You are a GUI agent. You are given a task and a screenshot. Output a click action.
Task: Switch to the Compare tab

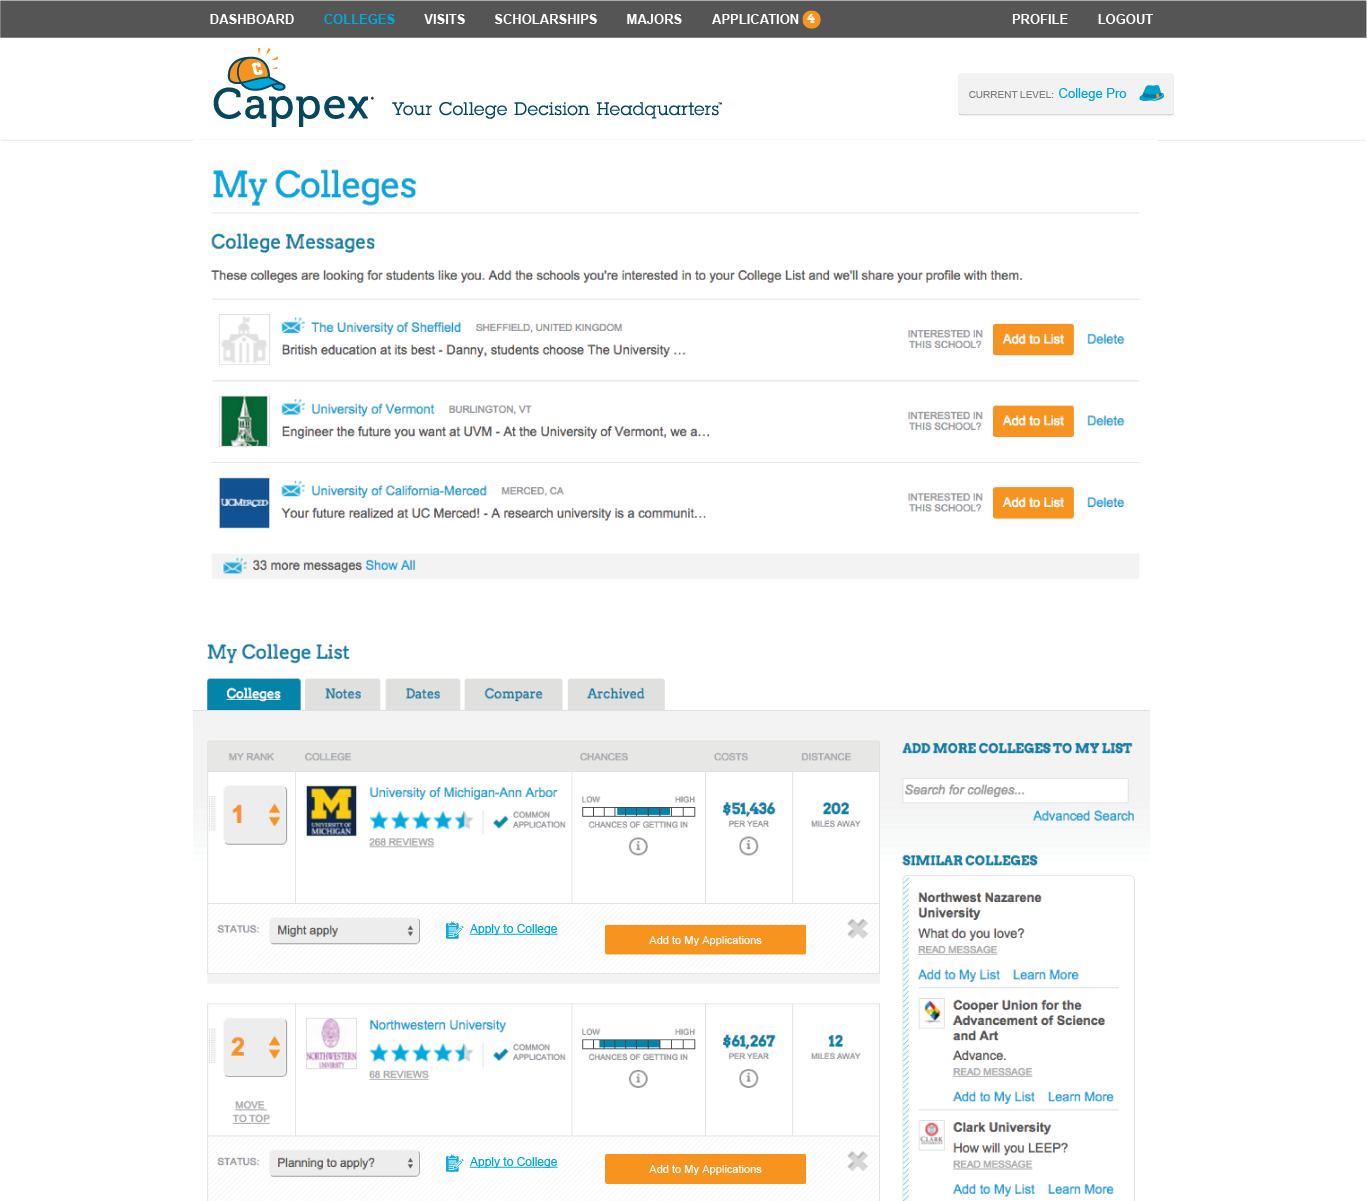click(x=513, y=694)
